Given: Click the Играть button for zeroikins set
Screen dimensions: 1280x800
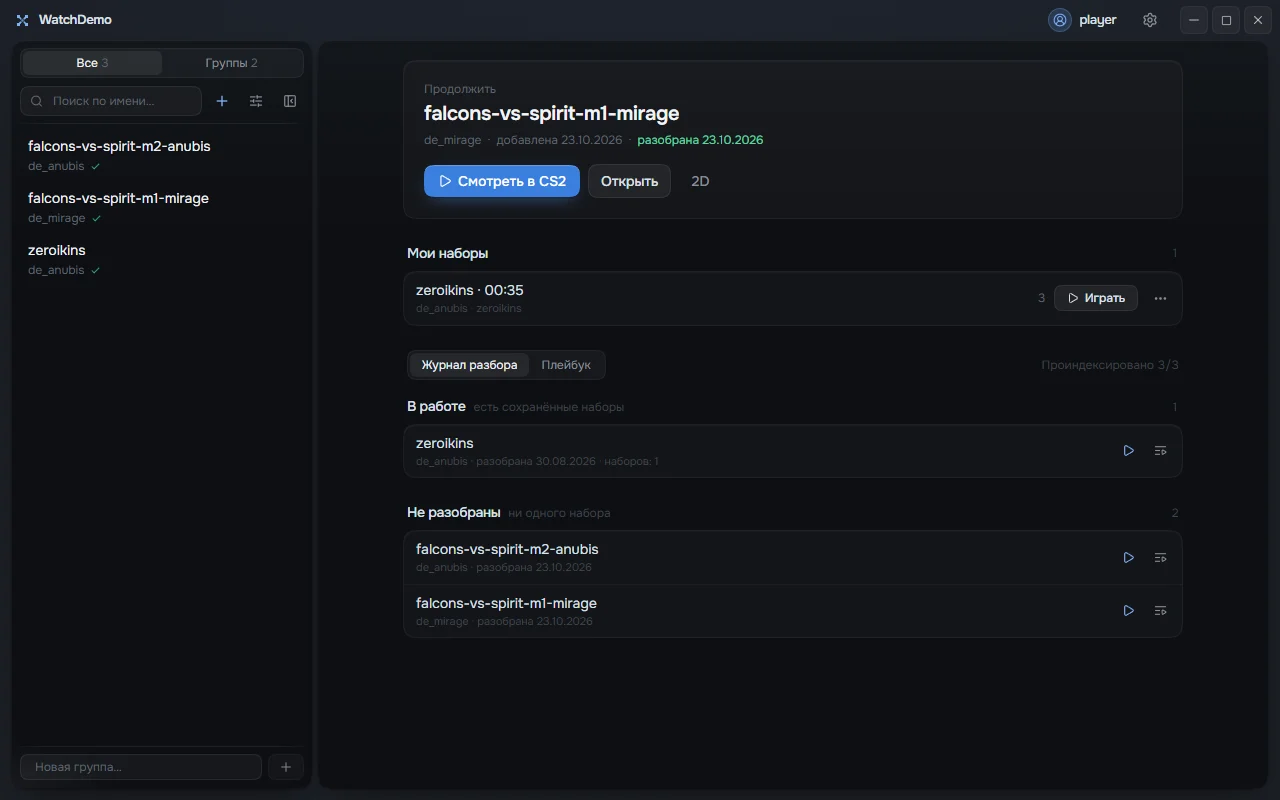Looking at the screenshot, I should click(x=1096, y=298).
